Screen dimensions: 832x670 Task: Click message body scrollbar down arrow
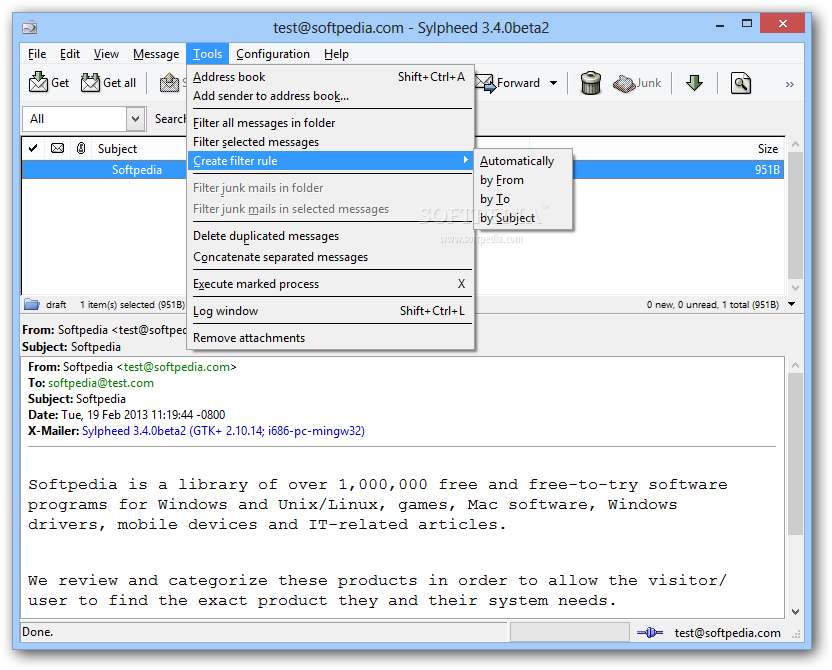pyautogui.click(x=795, y=612)
